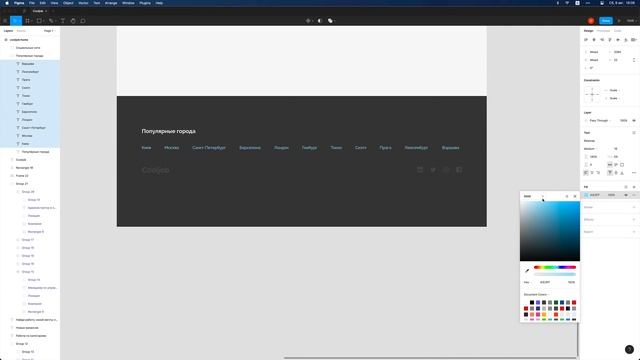640x360 pixels.
Task: Open Solid fill type dropdown
Action: 534,196
